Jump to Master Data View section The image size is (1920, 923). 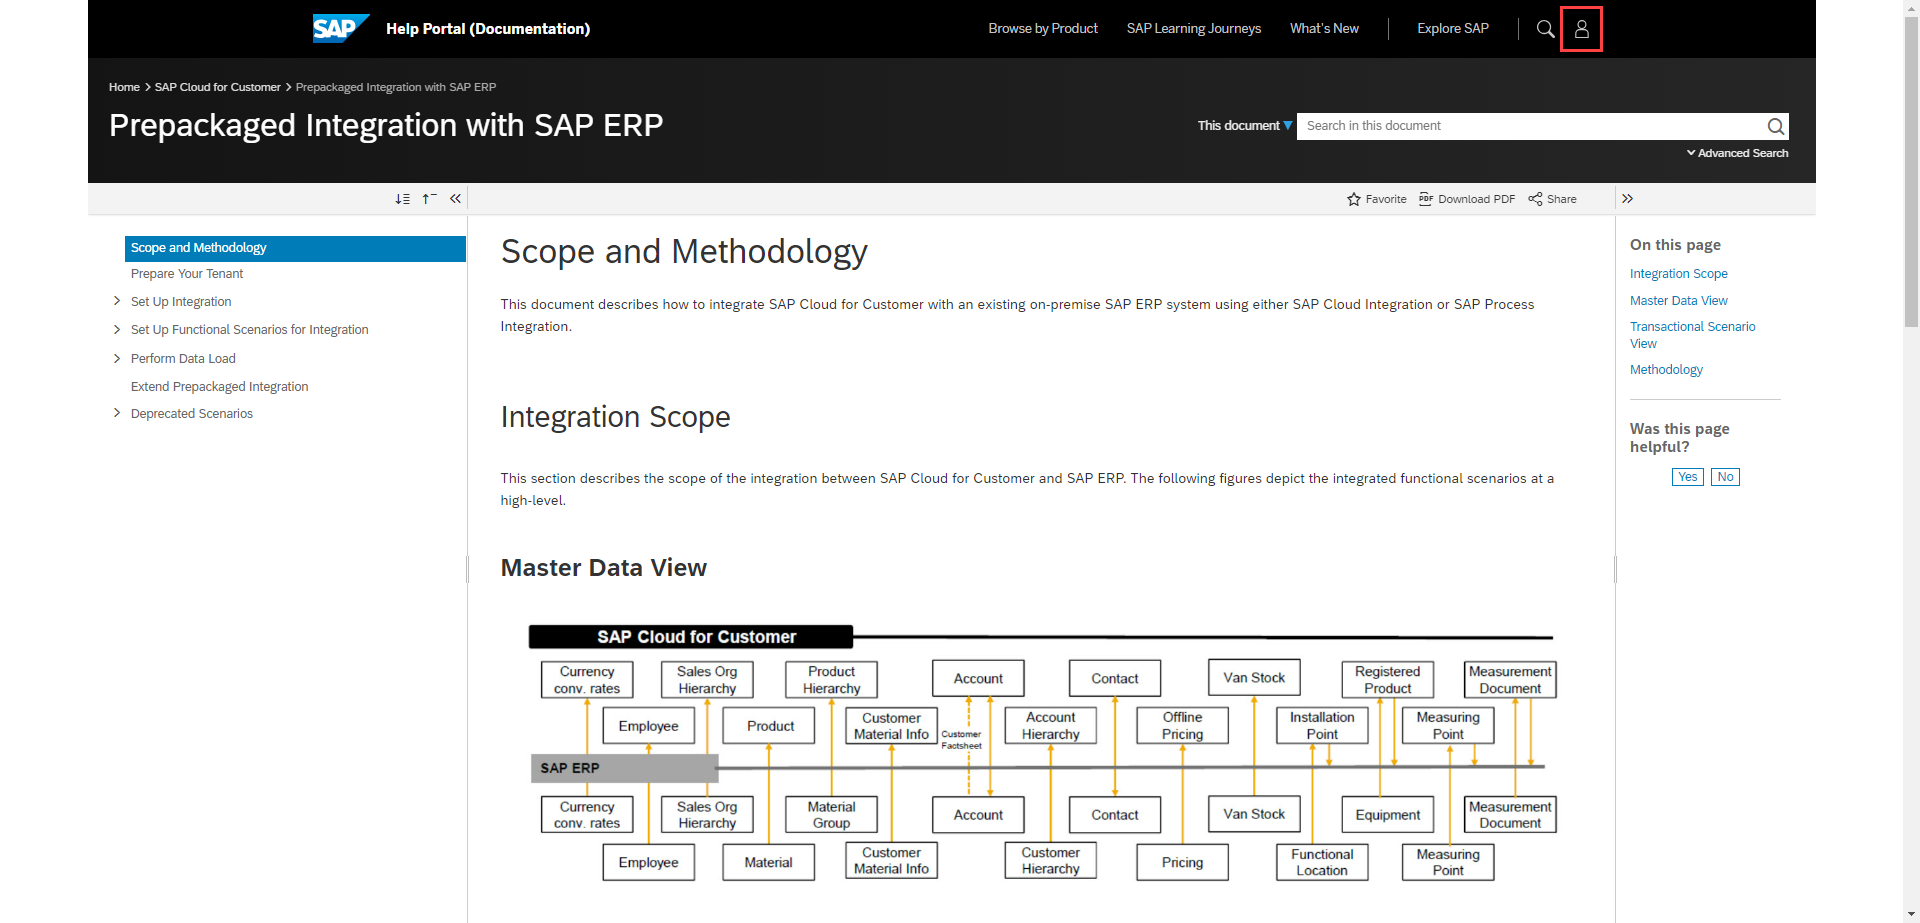coord(1678,301)
